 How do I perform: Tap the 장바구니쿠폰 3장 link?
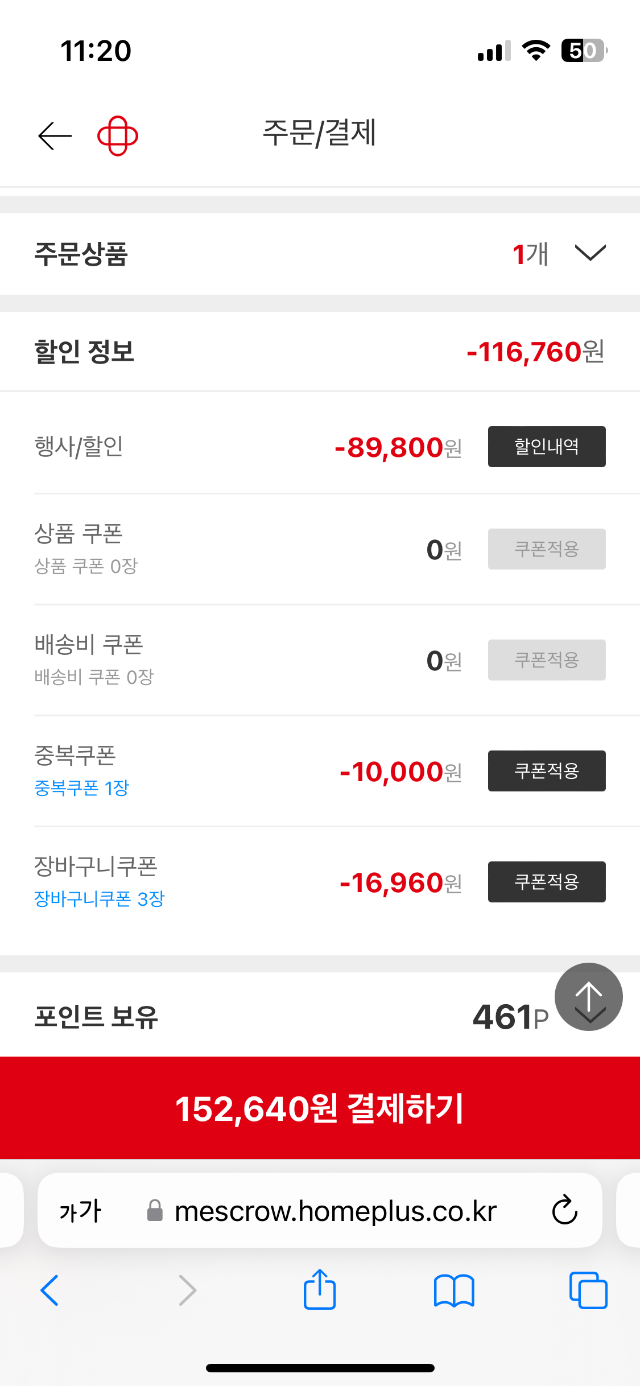(x=99, y=899)
